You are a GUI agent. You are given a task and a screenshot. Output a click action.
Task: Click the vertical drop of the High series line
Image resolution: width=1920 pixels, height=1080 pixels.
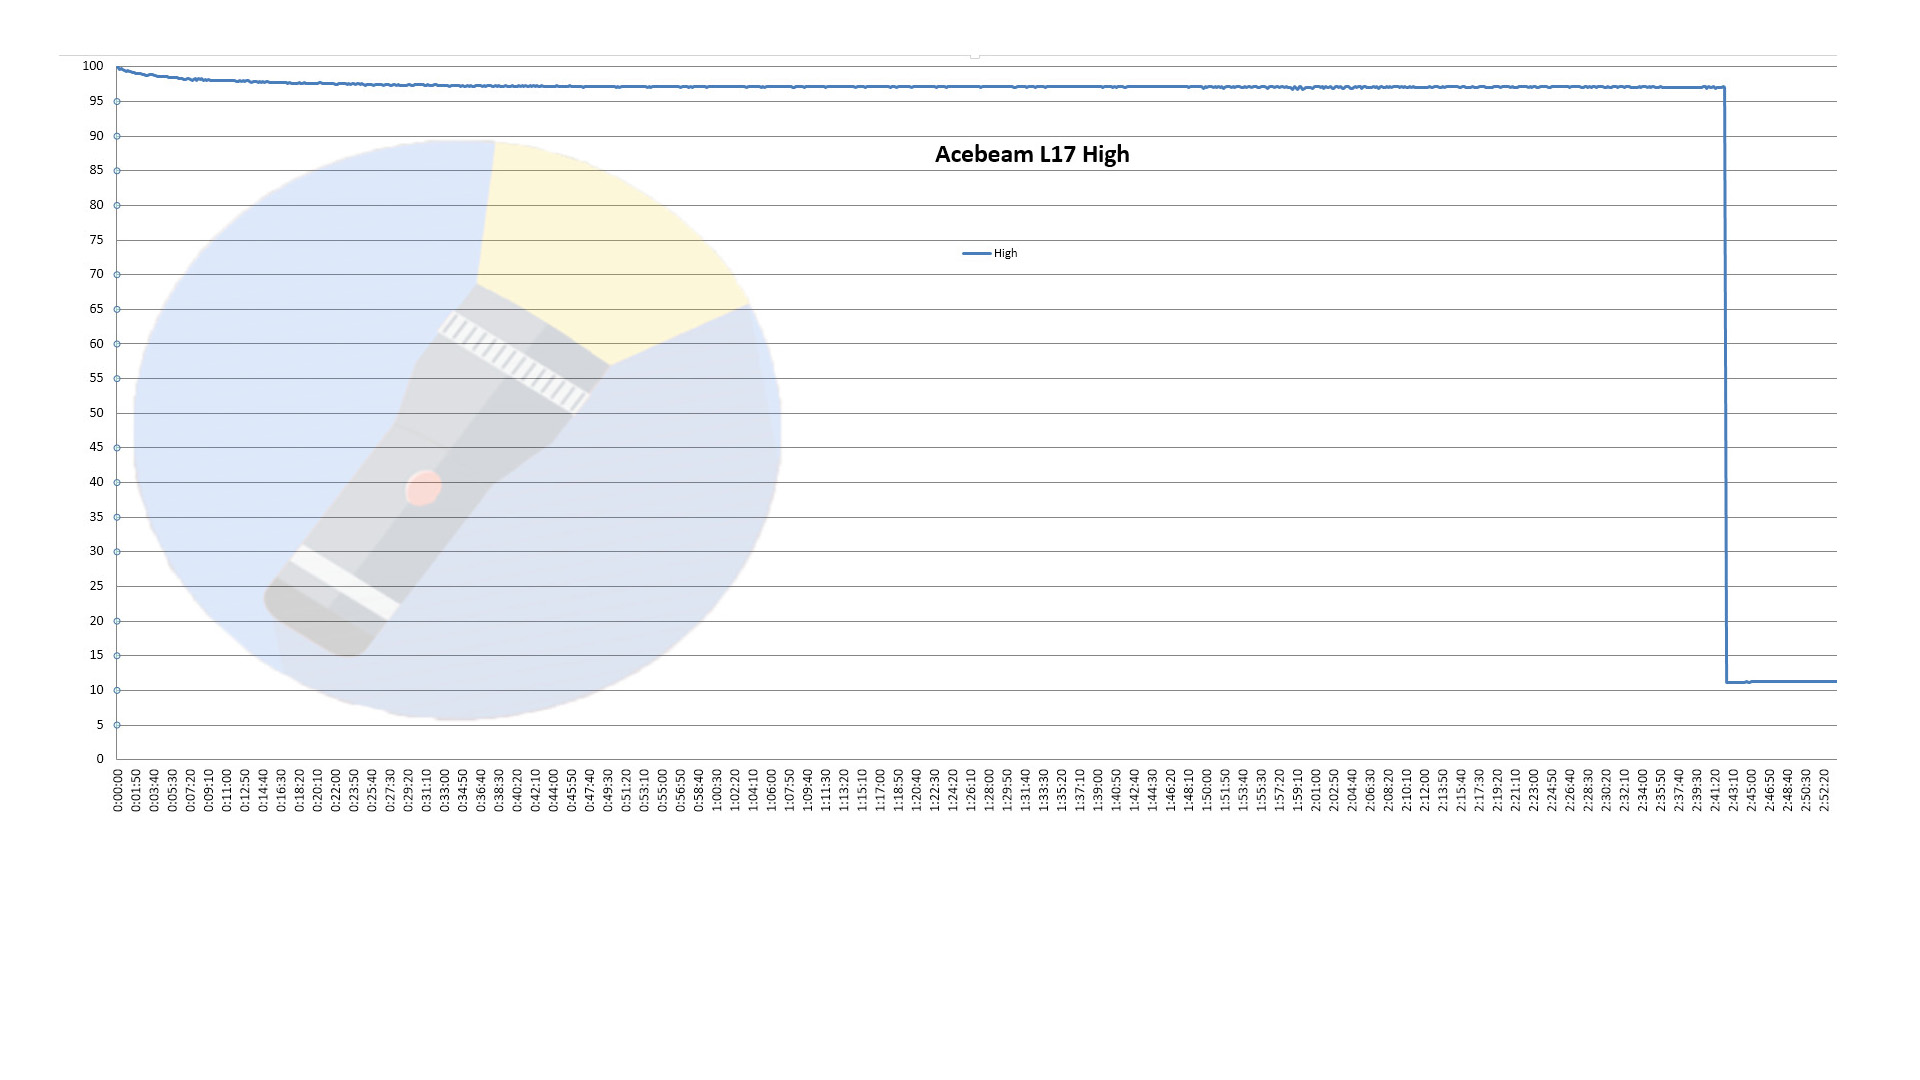[x=1726, y=385]
